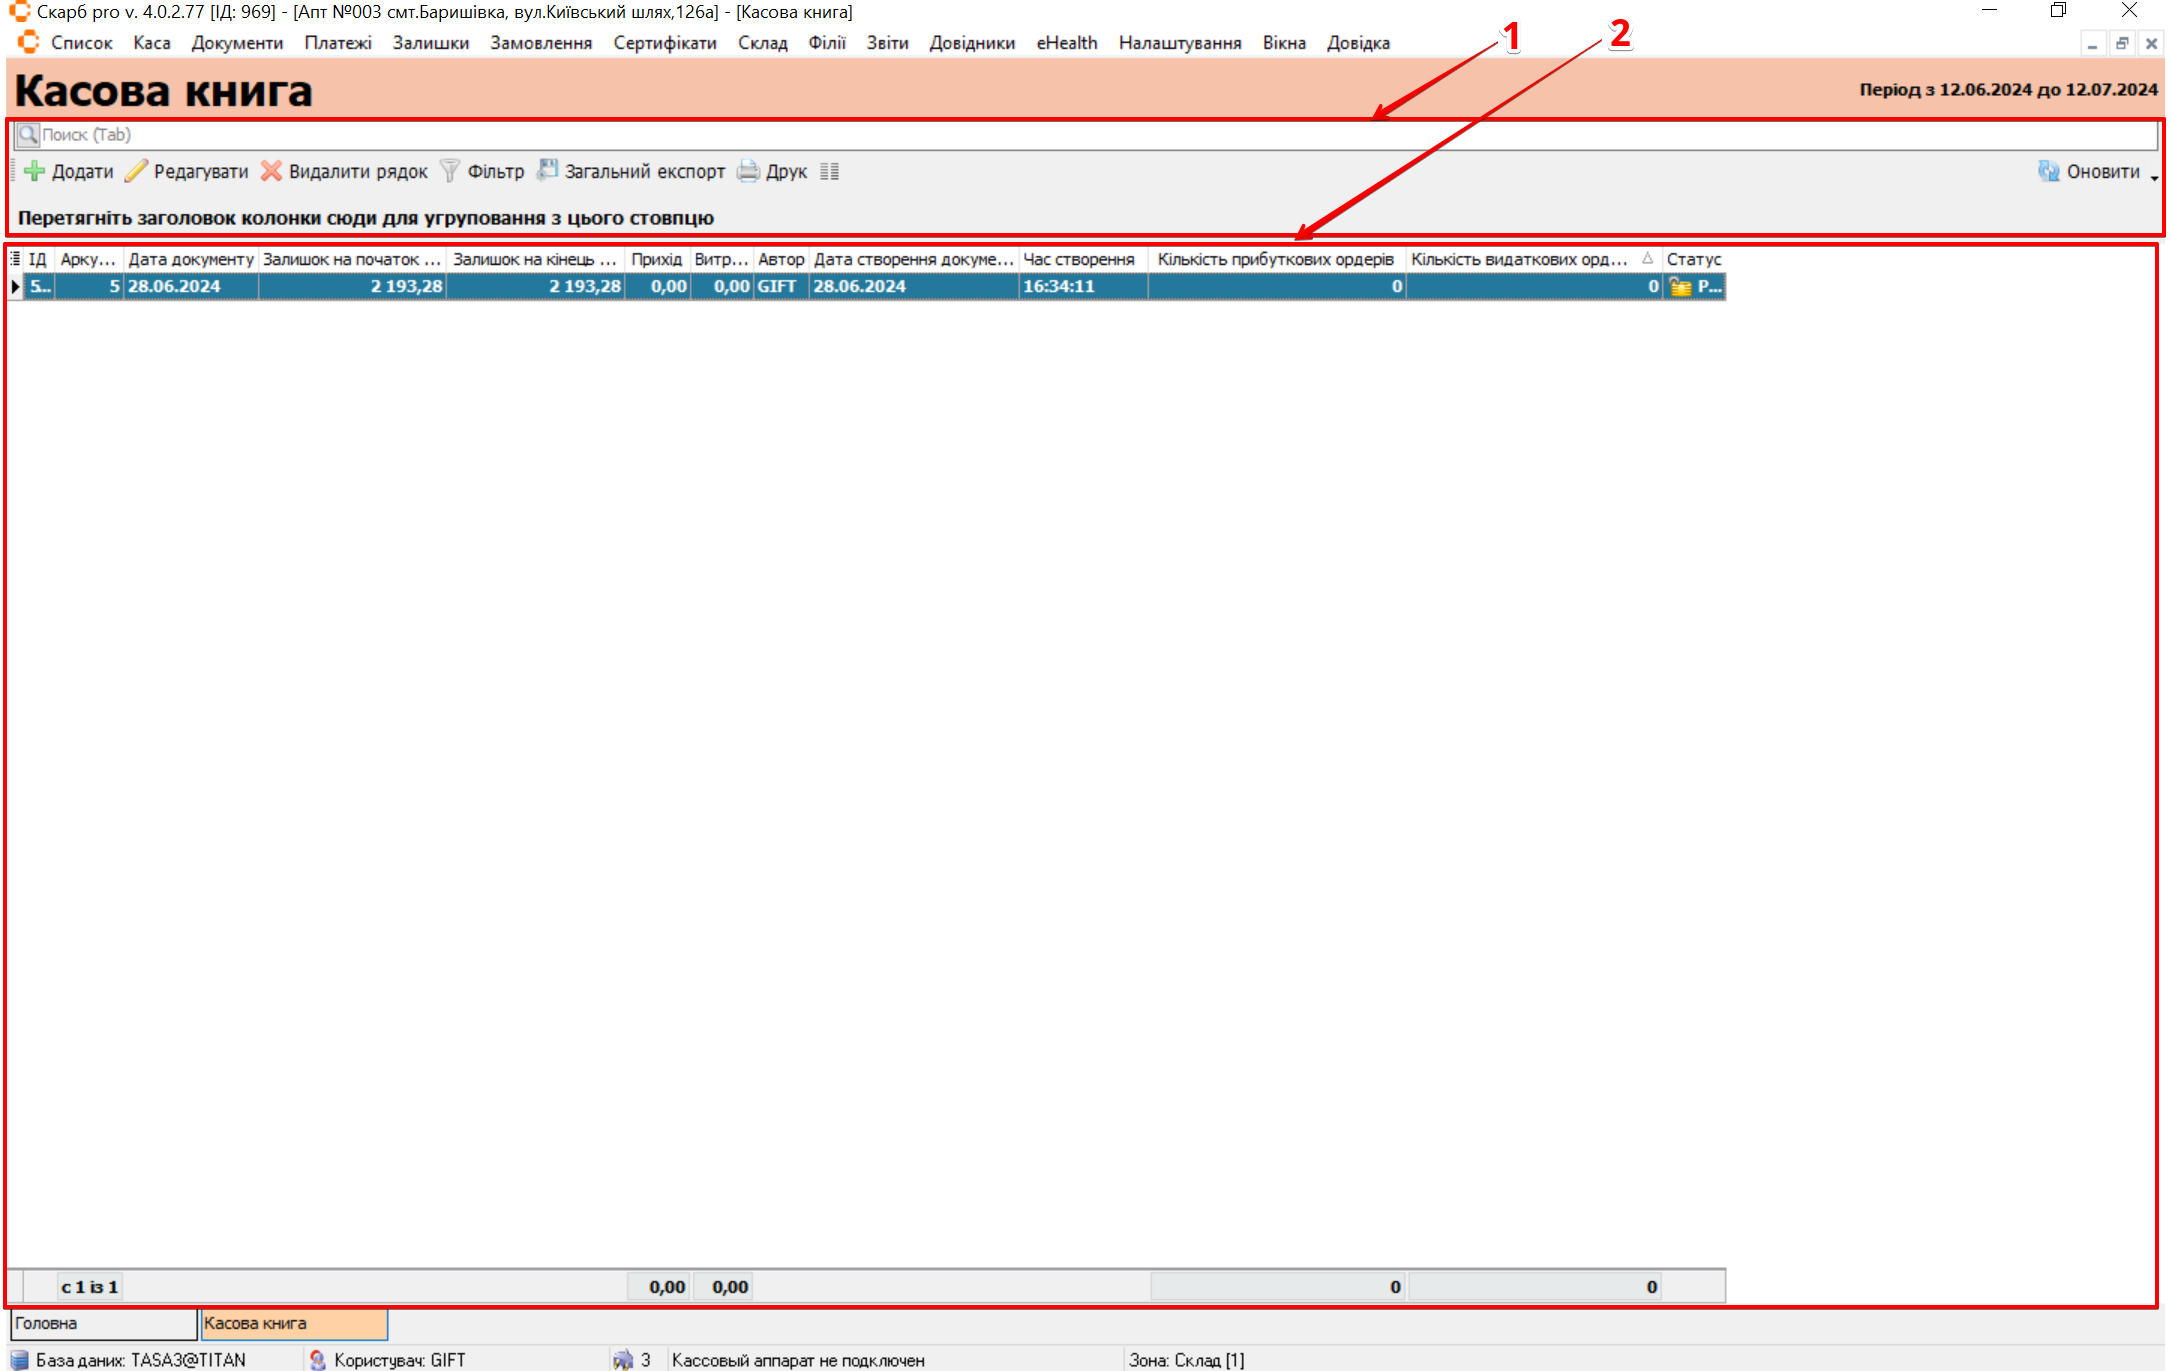The height and width of the screenshot is (1371, 2171).
Task: Click the search magnifier icon
Action: click(28, 134)
